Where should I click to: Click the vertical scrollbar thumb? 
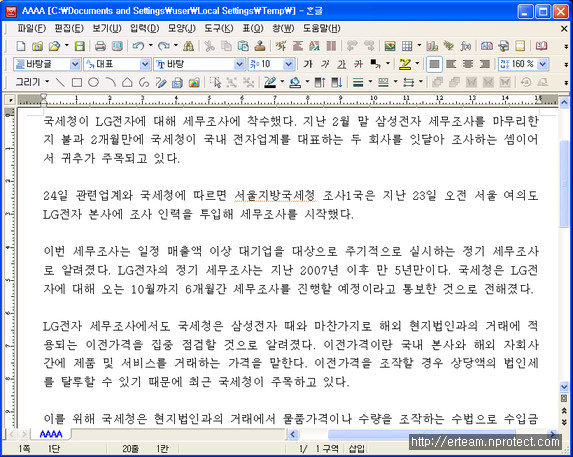(x=564, y=184)
